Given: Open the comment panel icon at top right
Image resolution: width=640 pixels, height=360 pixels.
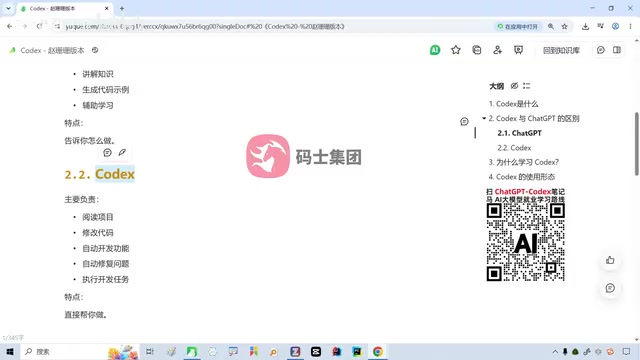Looking at the screenshot, I should 600,50.
